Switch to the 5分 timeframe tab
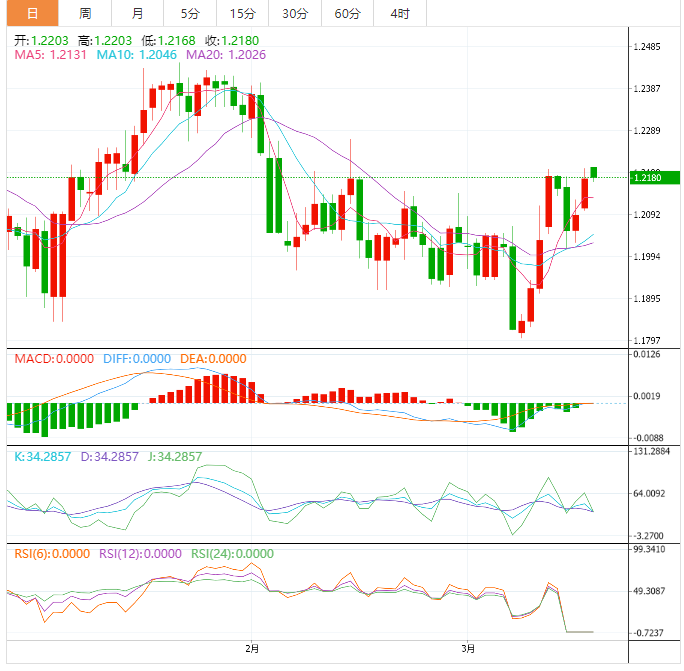The width and height of the screenshot is (684, 671). 189,14
